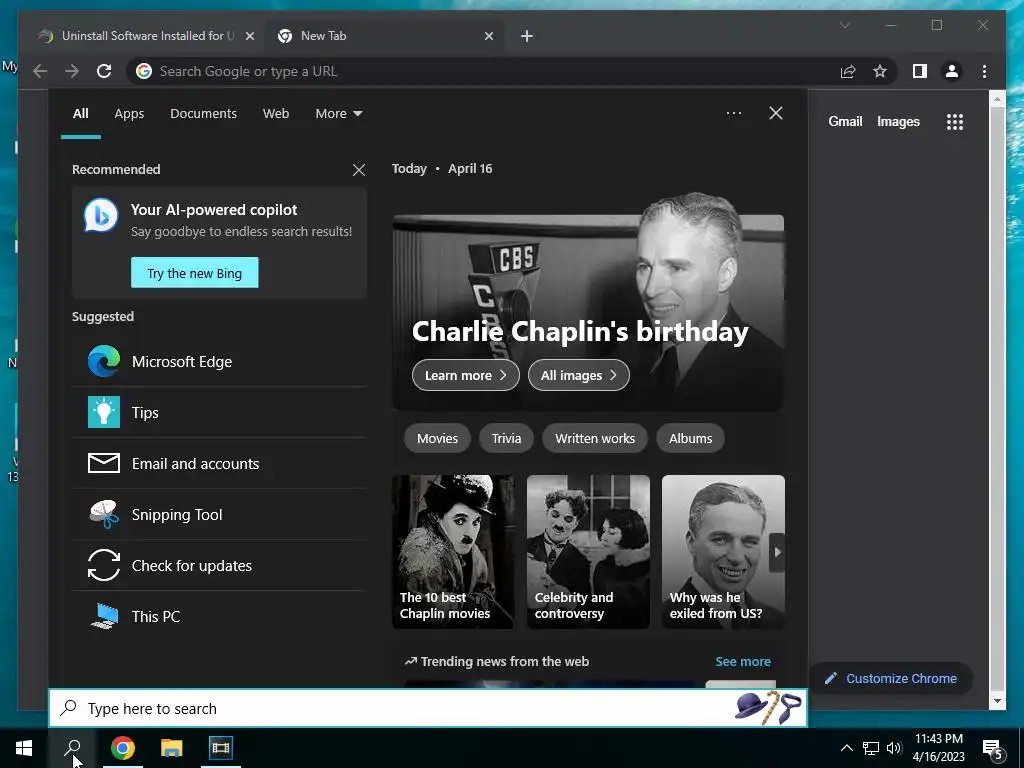Click the scrollbar up arrow in Chrome
1024x768 pixels.
997,99
